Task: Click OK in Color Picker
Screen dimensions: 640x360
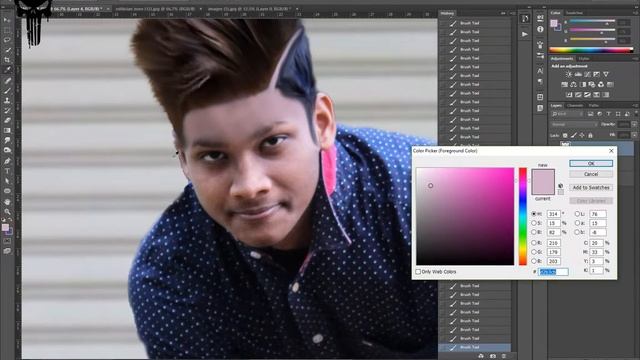Action: (591, 163)
